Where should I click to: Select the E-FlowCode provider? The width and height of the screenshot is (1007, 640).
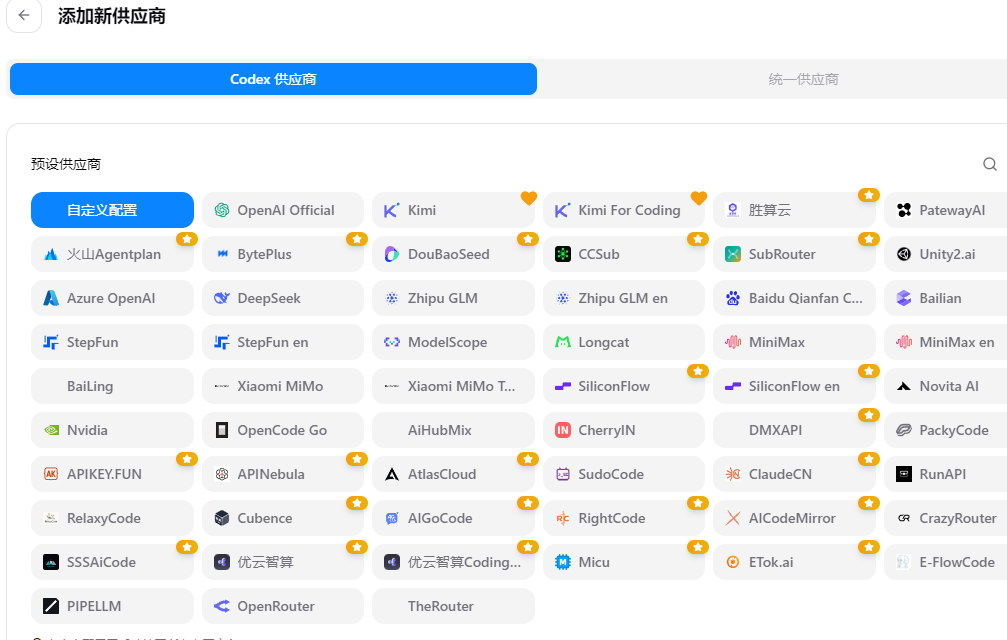click(x=945, y=562)
